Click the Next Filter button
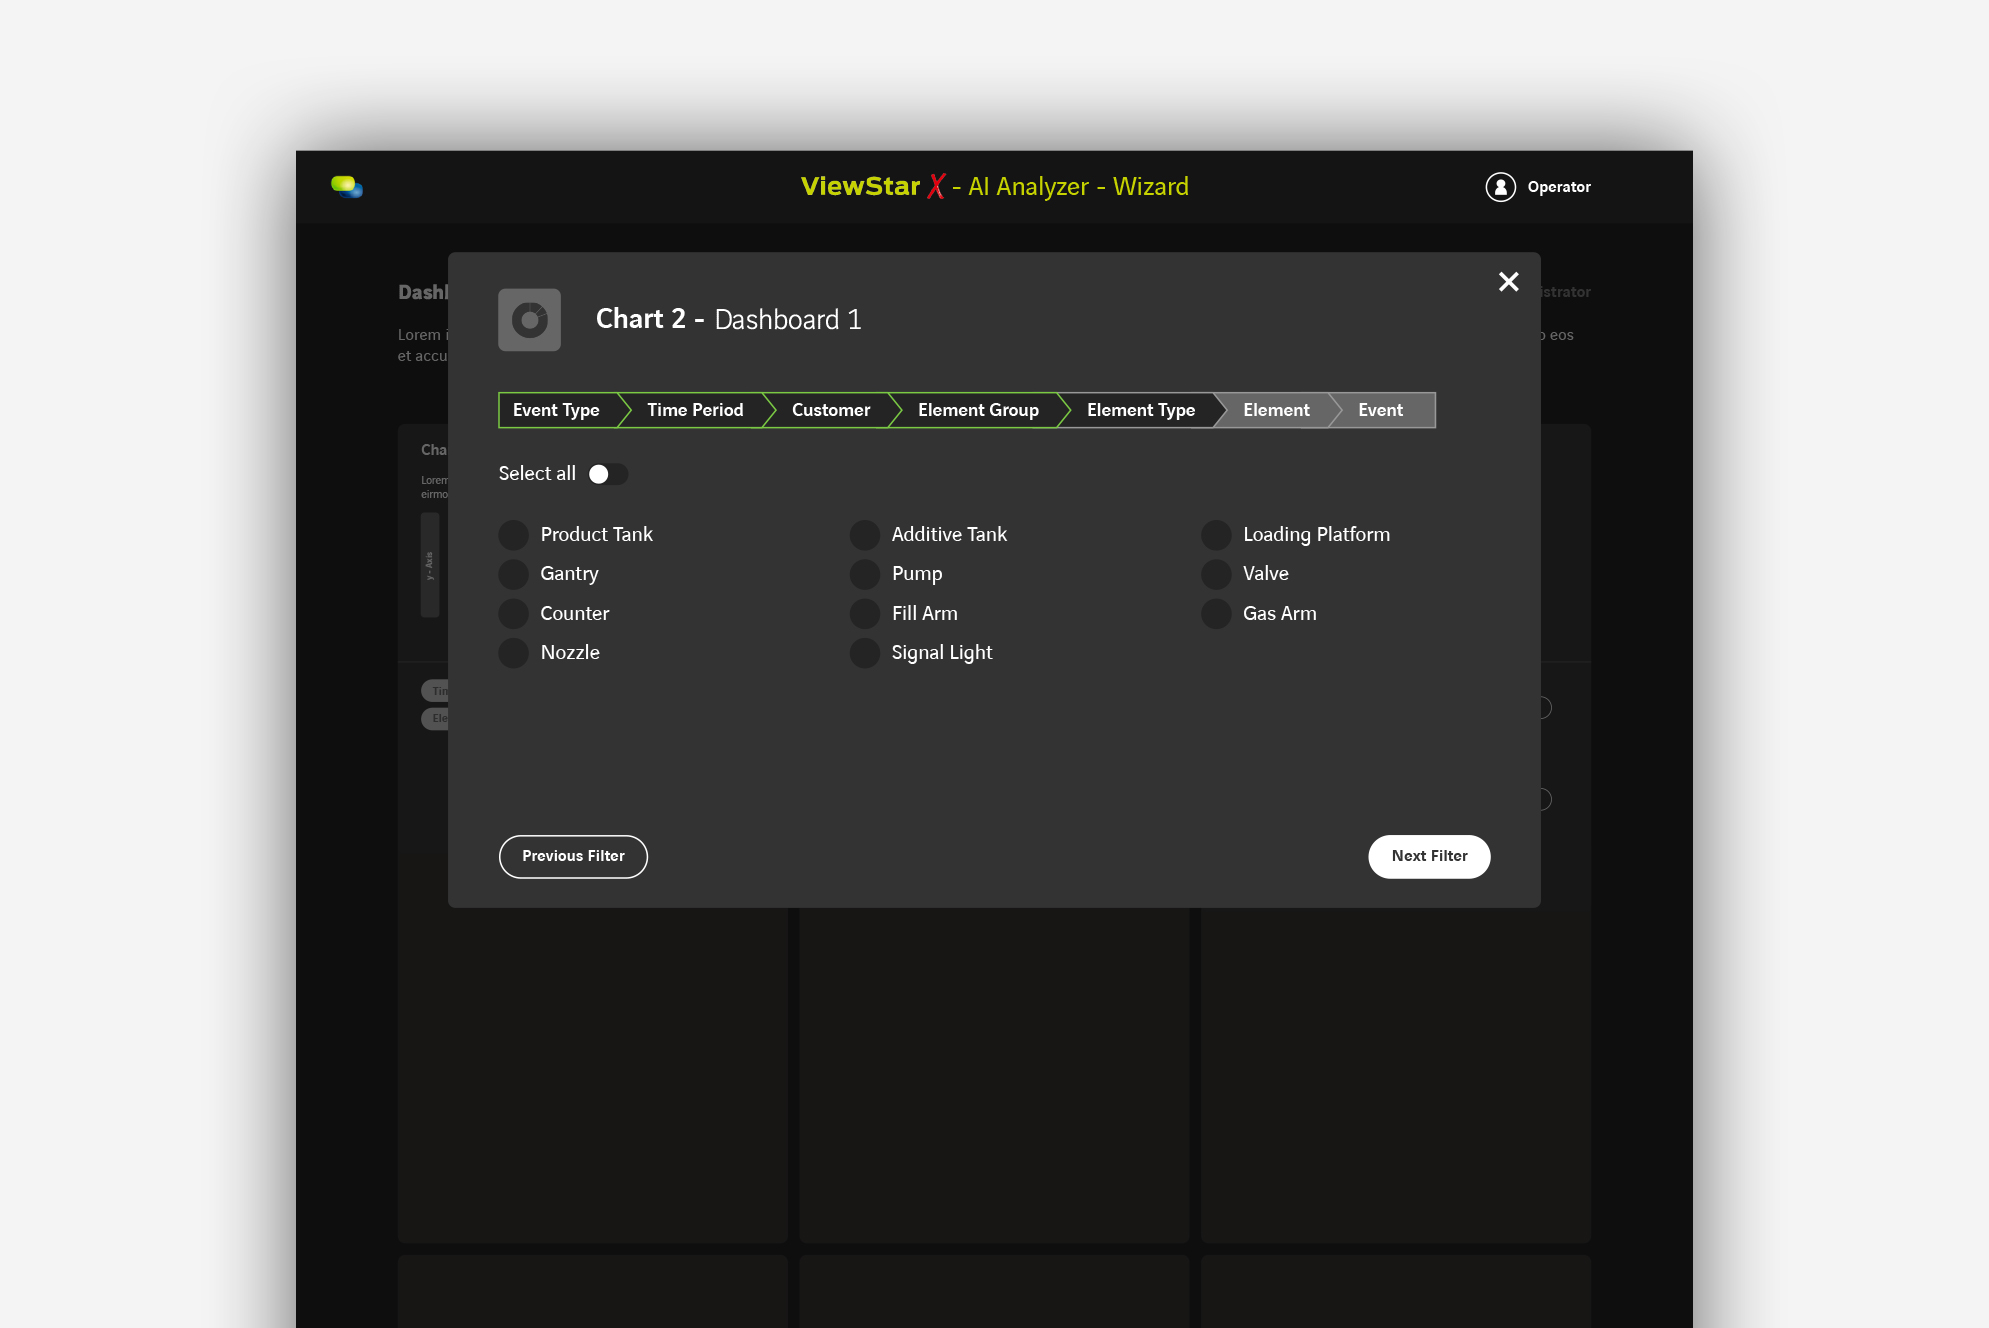The height and width of the screenshot is (1328, 1989). click(1429, 857)
